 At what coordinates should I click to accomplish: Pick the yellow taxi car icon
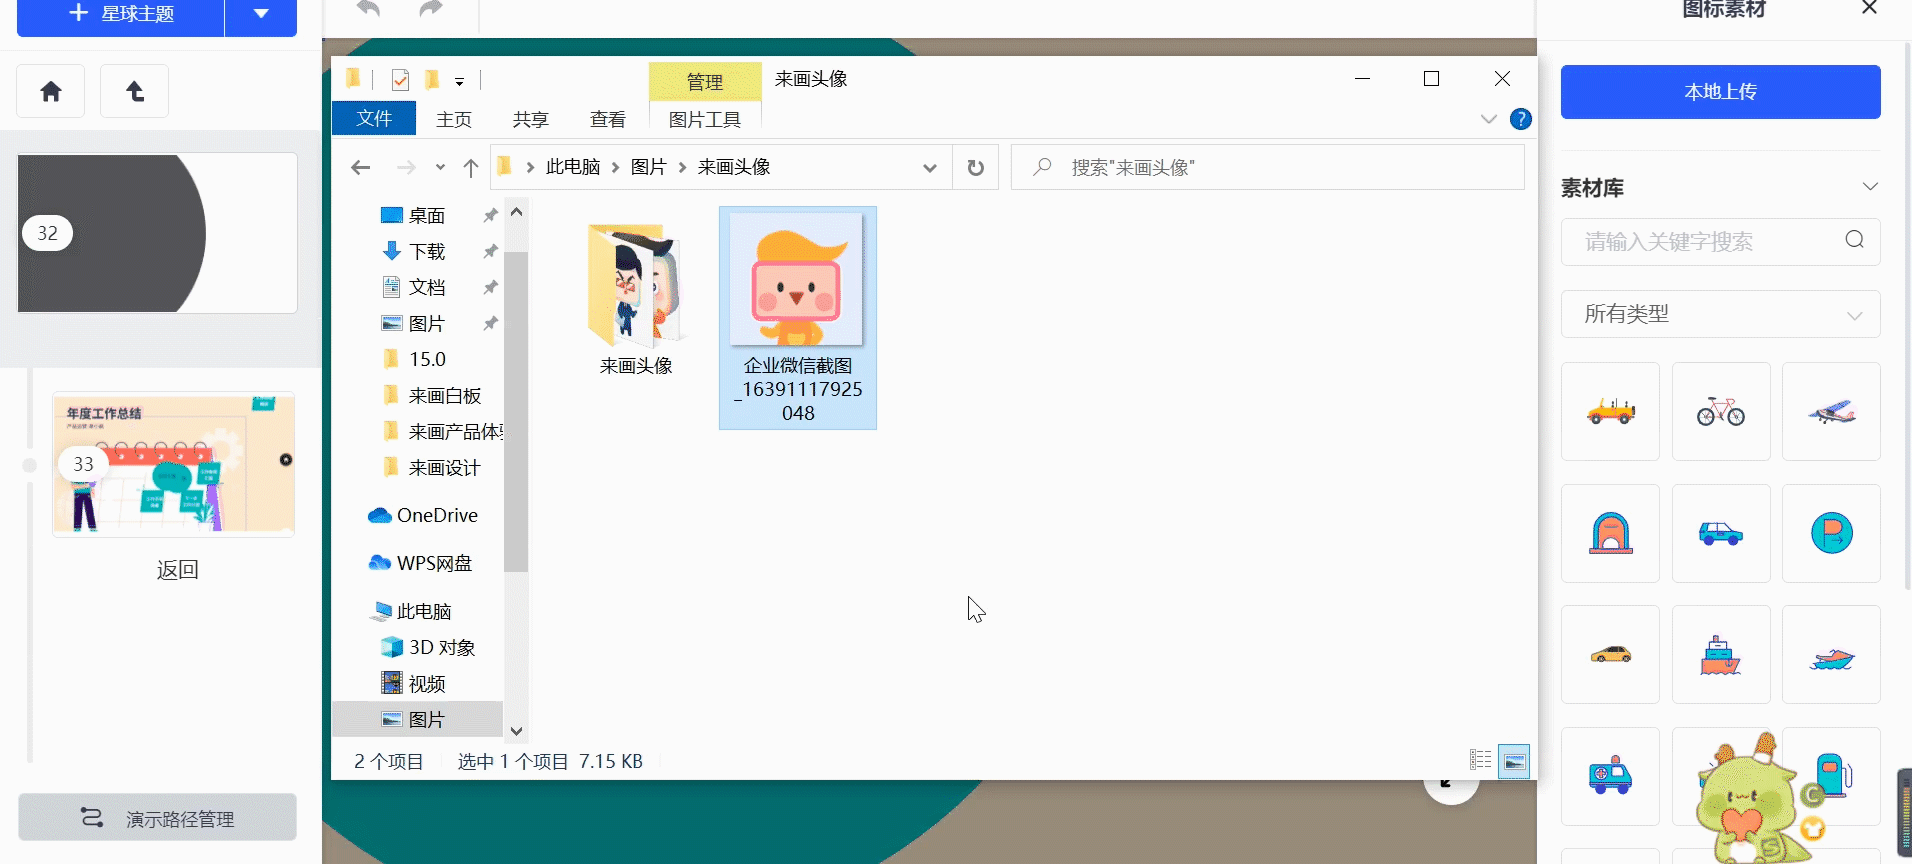(1610, 654)
